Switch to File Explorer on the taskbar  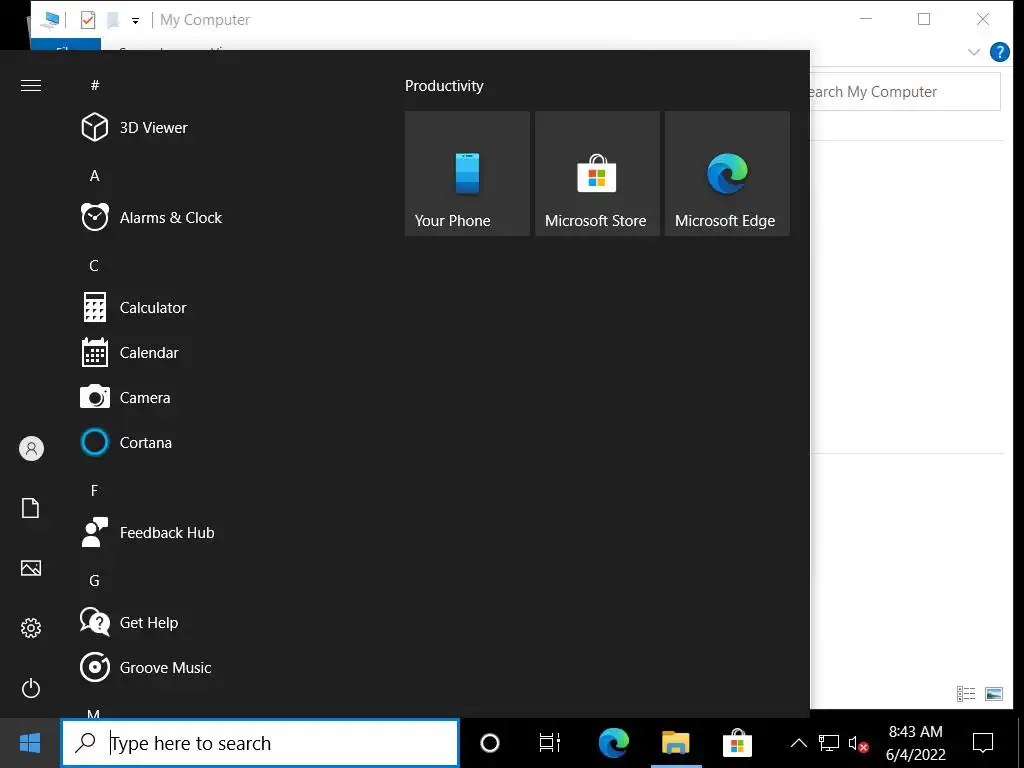pos(675,743)
